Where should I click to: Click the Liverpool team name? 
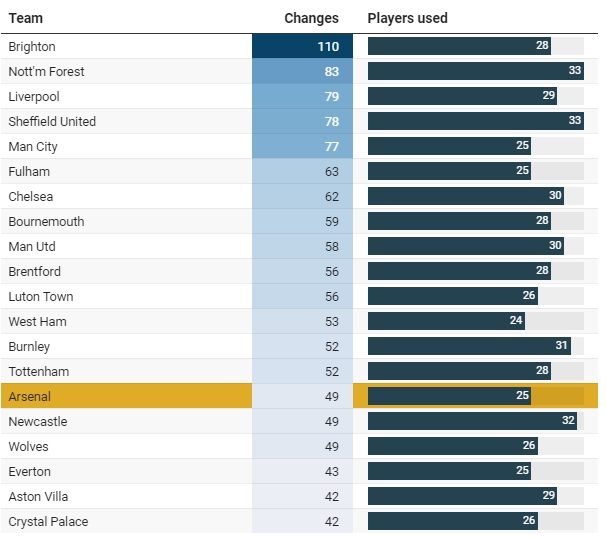coord(34,96)
